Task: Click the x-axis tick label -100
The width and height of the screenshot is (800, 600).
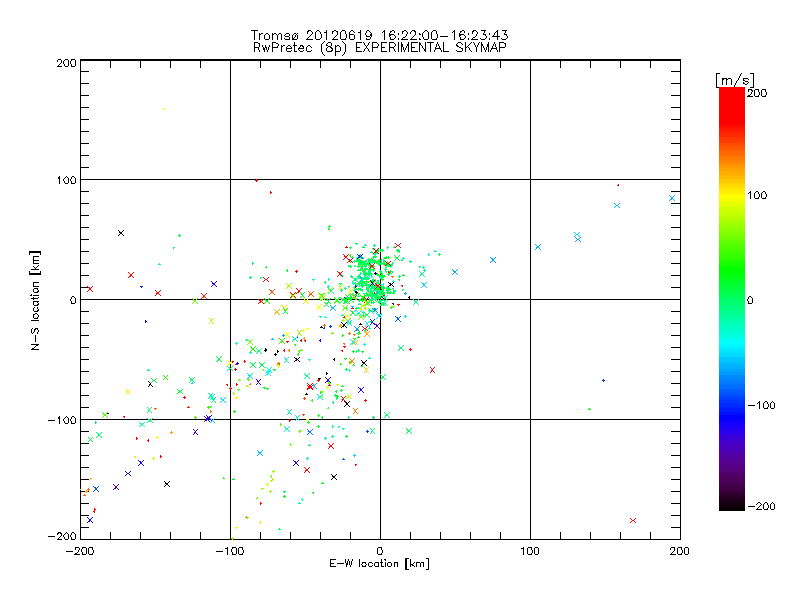Action: click(x=230, y=551)
